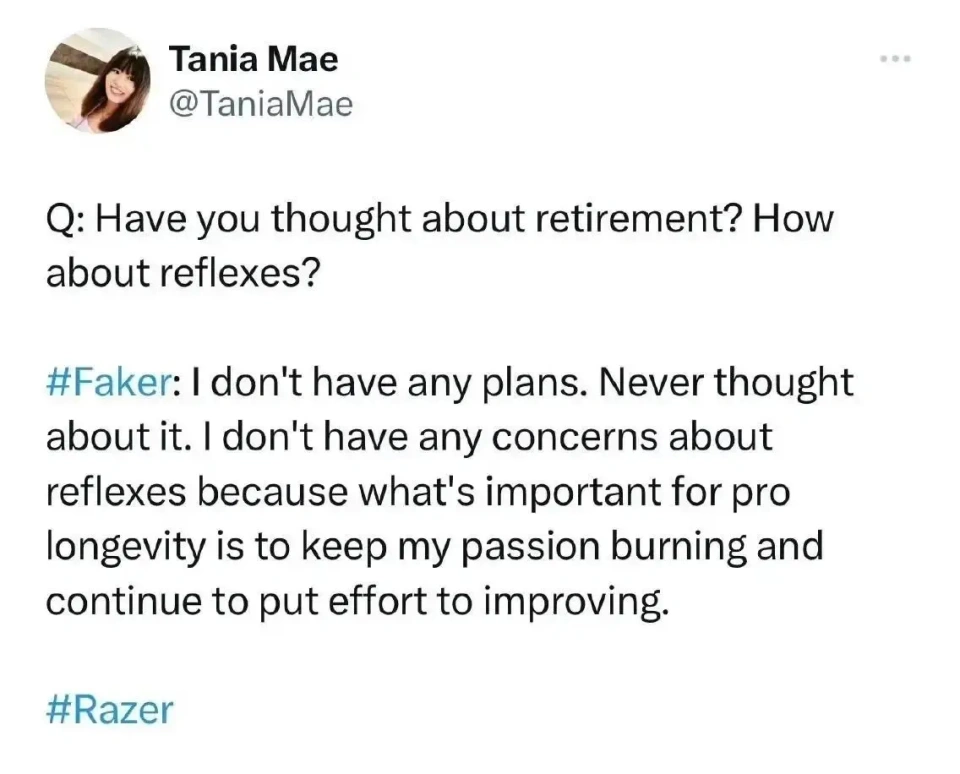
Task: Select the line starting "Q: Have you thought"
Action: pos(440,219)
